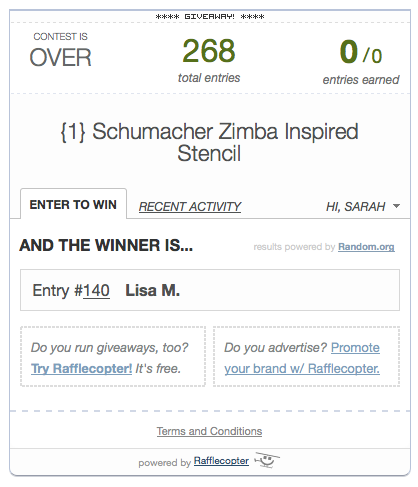The width and height of the screenshot is (418, 487).
Task: Click the Schumacher Zimba Inspired Stencil title
Action: [x=209, y=142]
